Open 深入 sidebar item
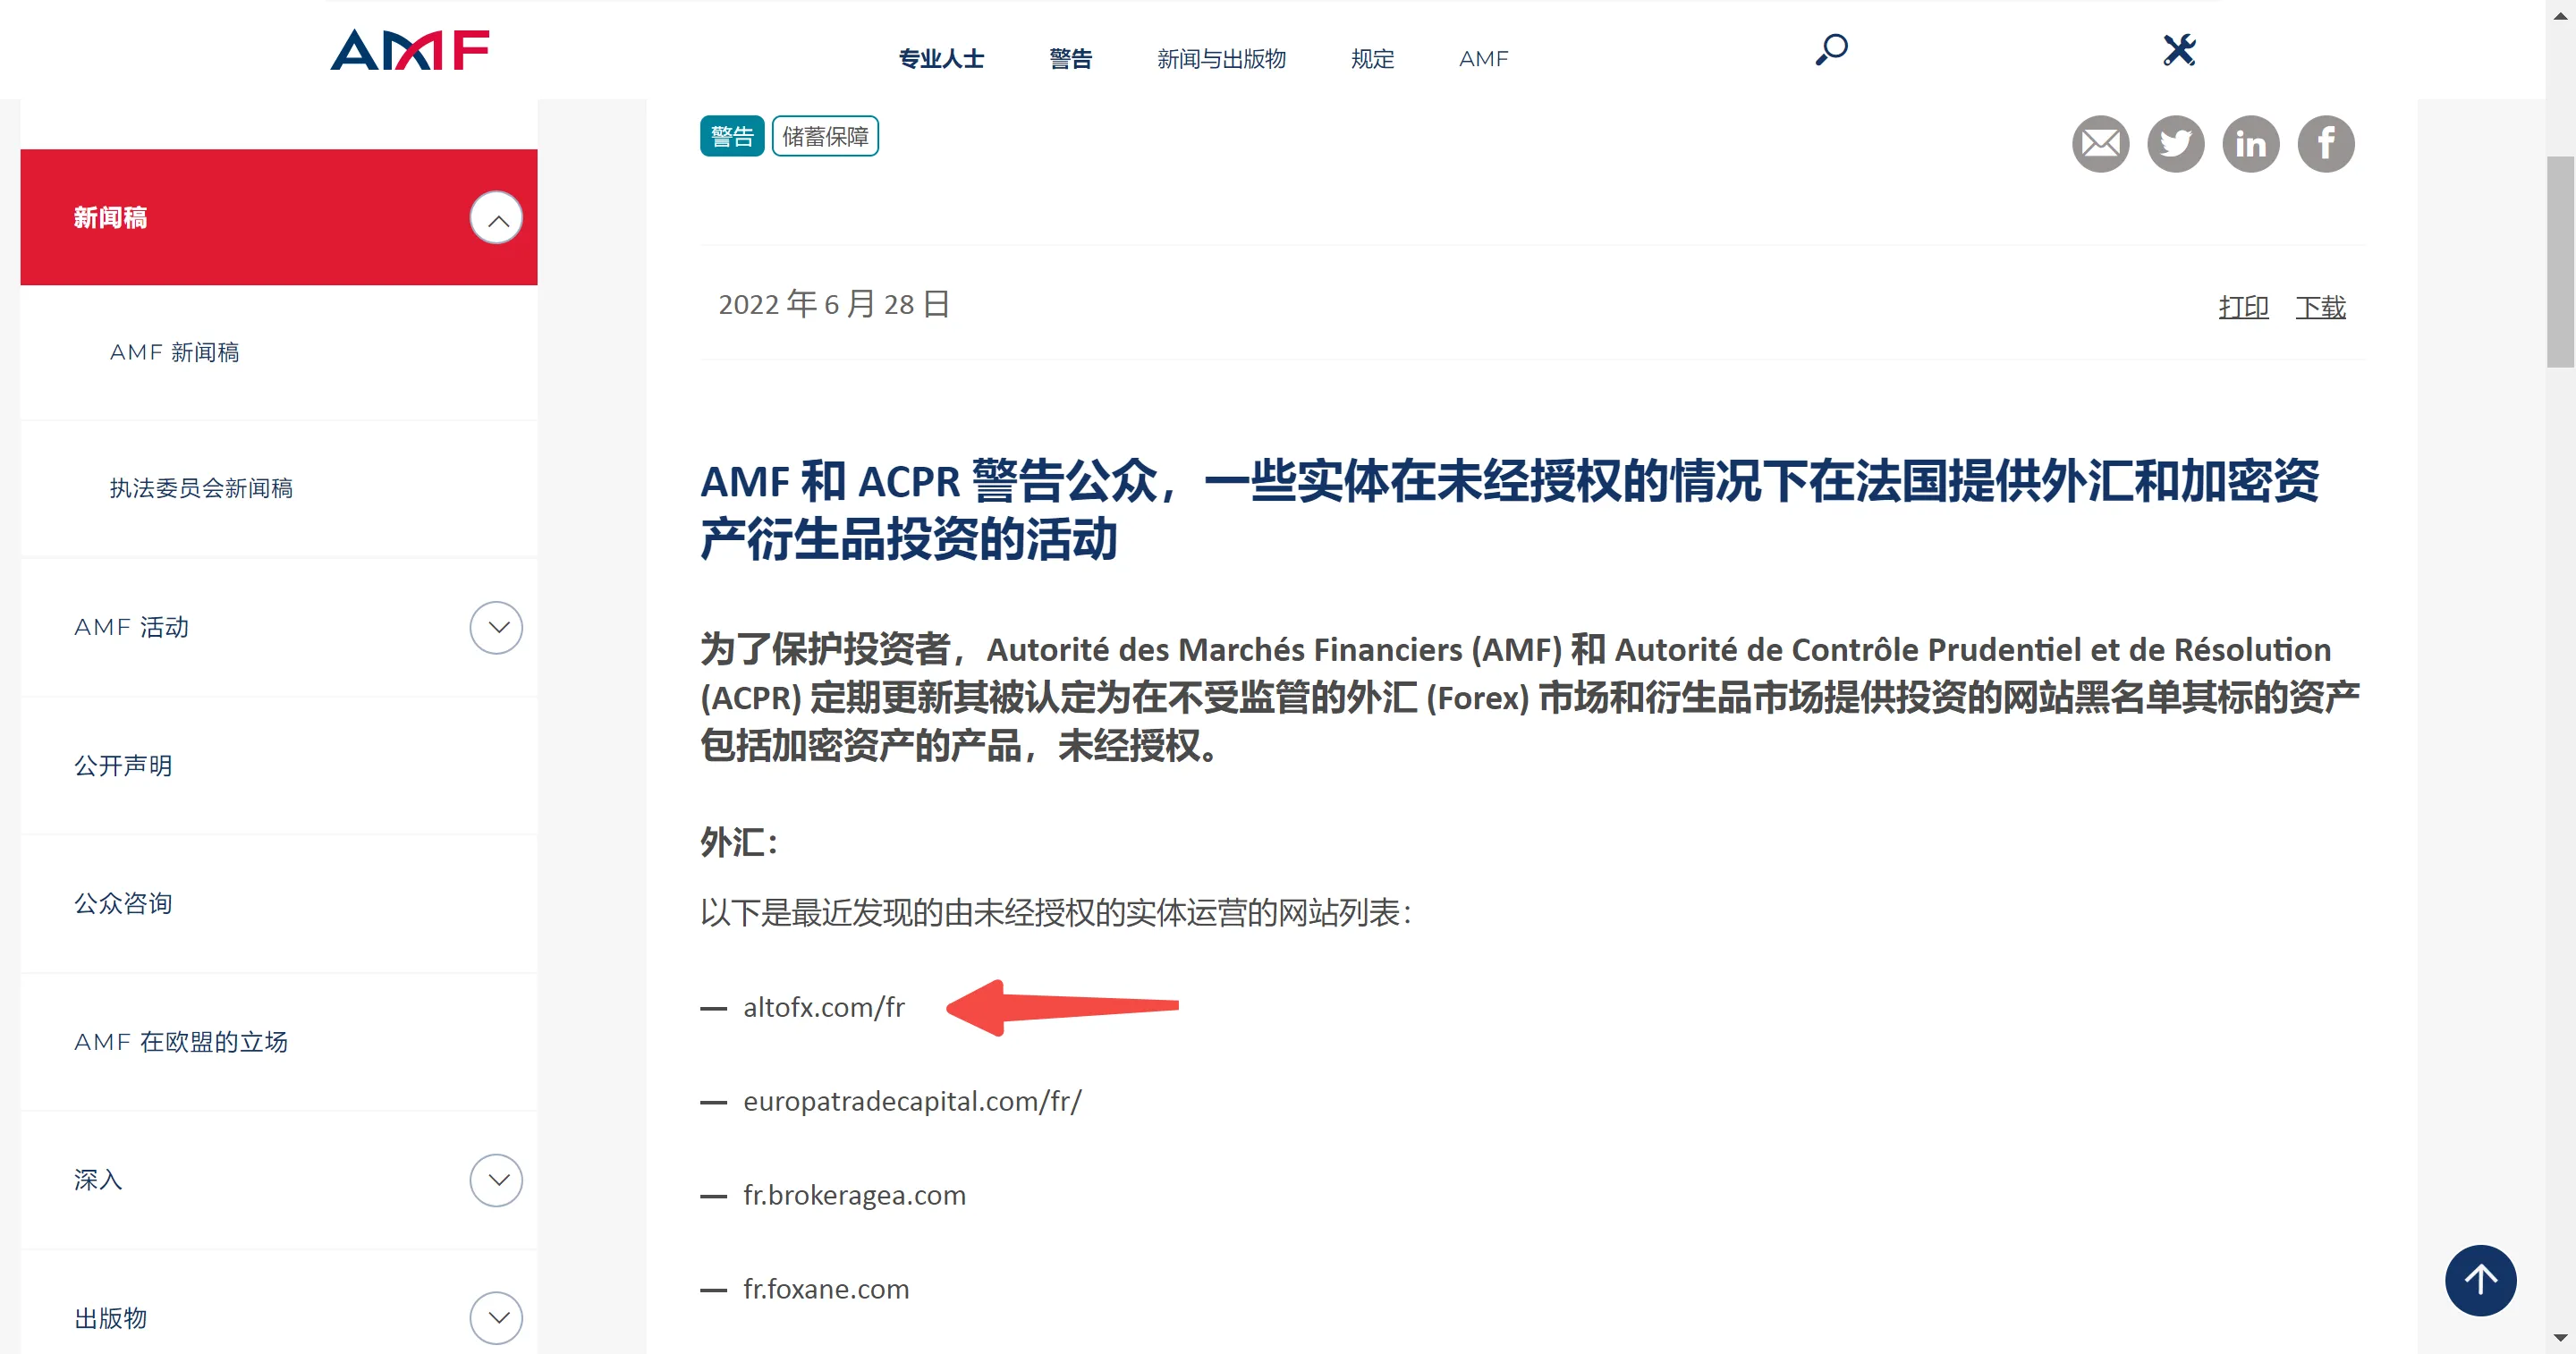The height and width of the screenshot is (1354, 2576). 98,1180
